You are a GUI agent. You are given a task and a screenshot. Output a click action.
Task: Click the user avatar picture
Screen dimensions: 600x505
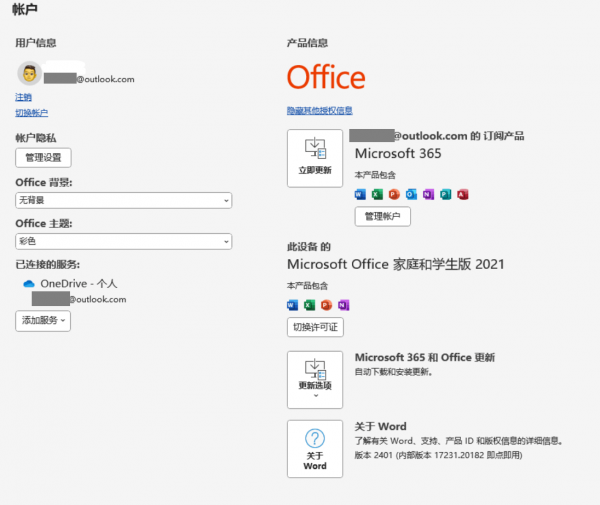point(29,73)
